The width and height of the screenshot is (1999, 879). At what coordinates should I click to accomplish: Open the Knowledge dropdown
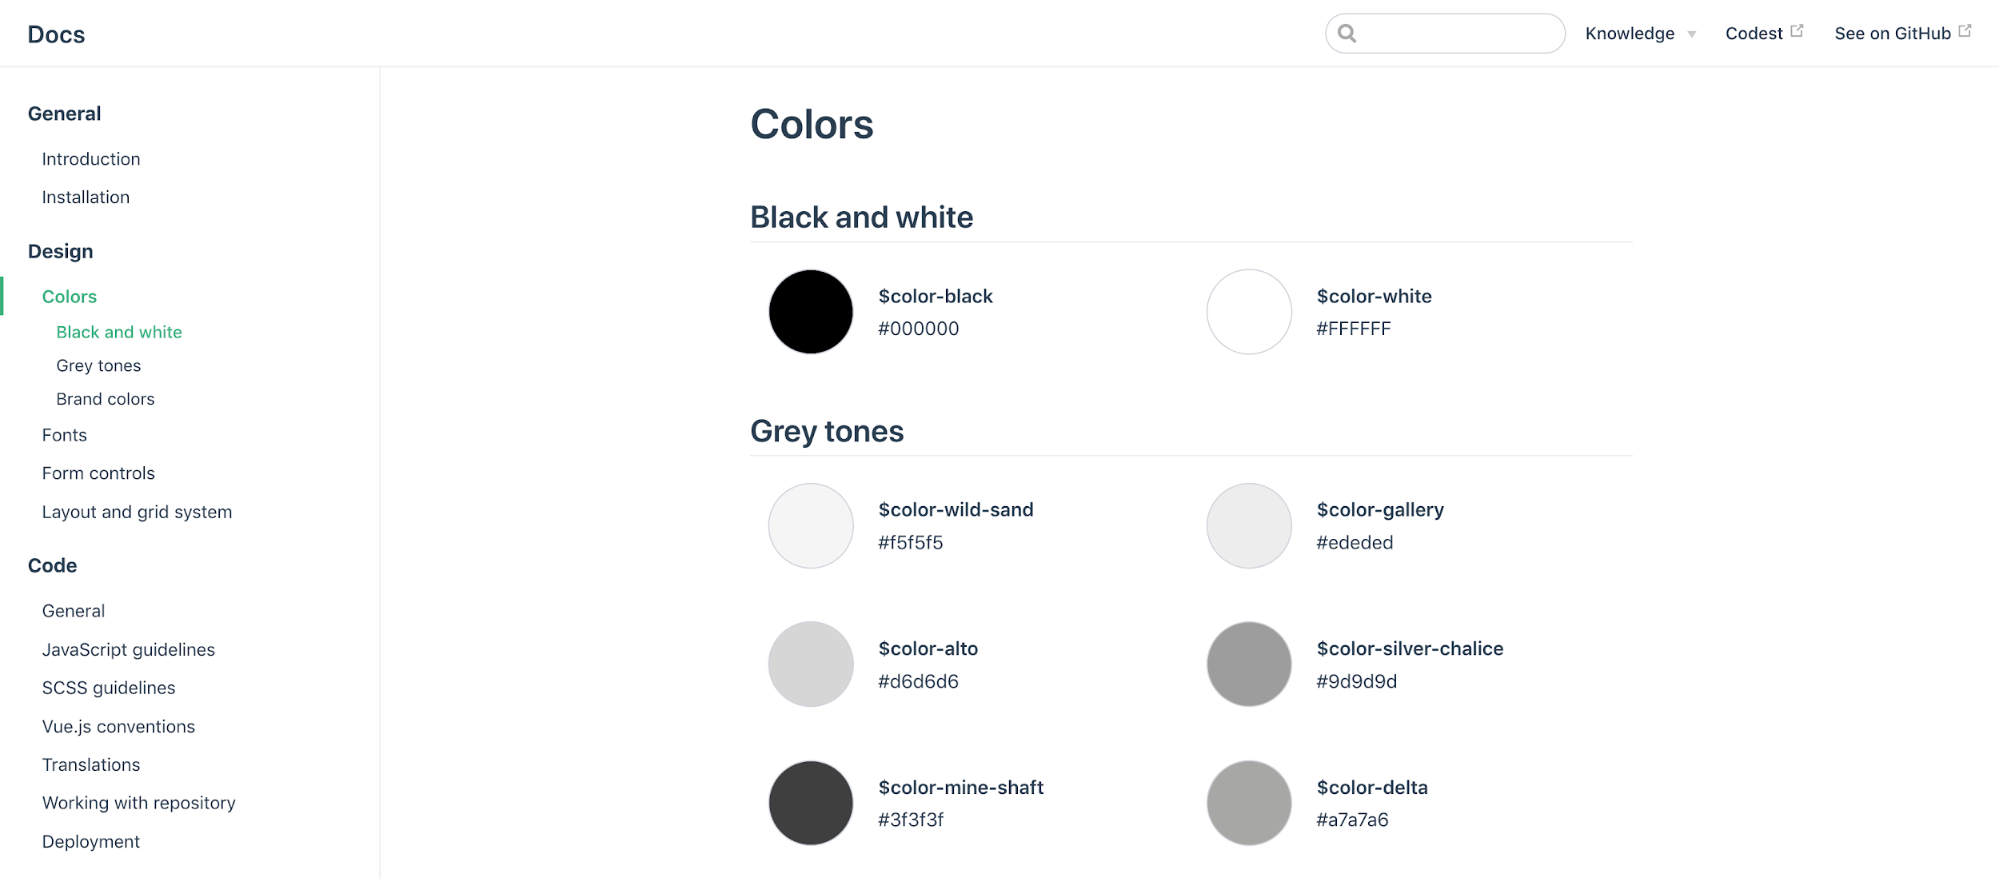click(1639, 33)
